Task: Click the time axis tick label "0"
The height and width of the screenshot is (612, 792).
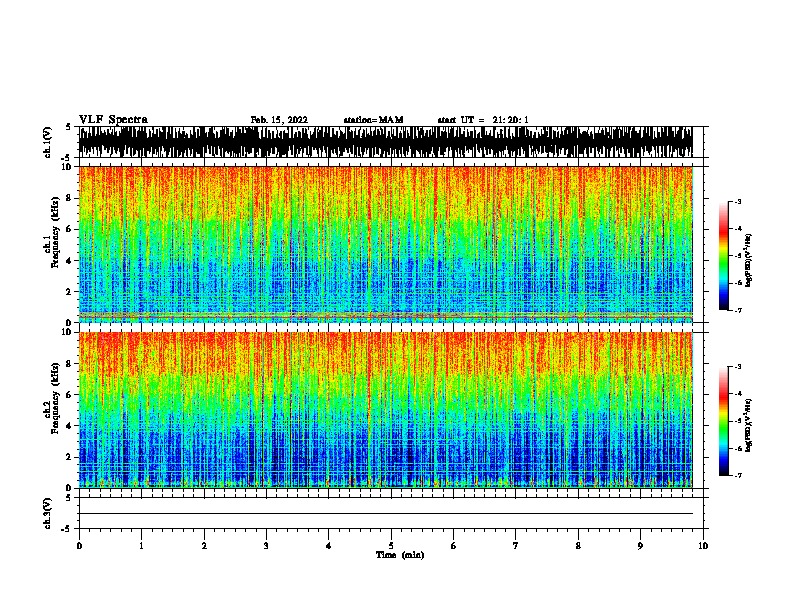Action: tap(79, 546)
